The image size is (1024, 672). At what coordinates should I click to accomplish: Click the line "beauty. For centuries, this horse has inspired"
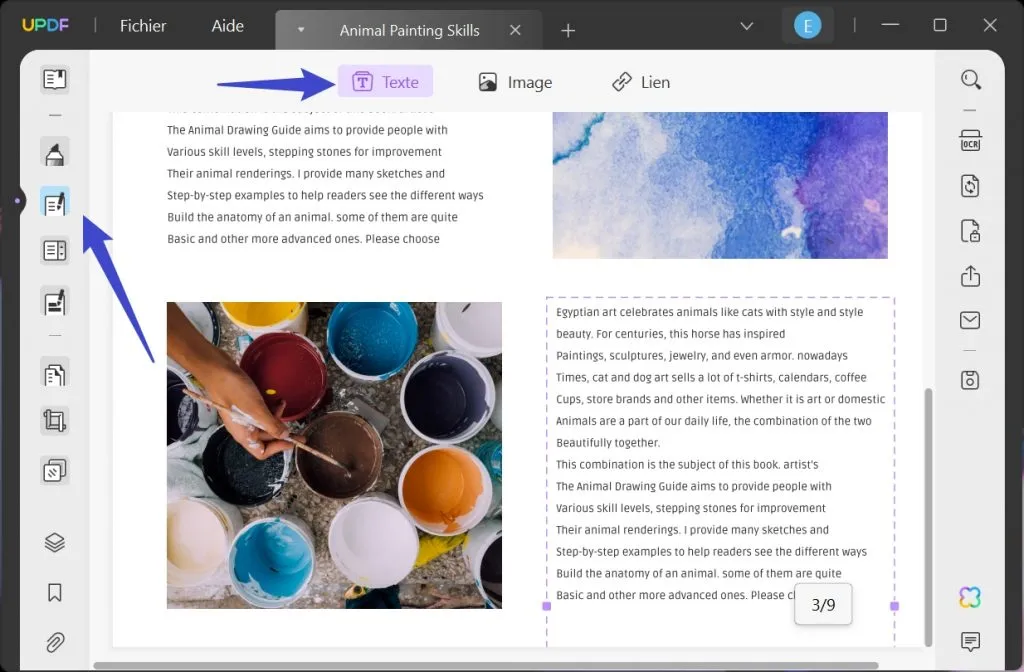(671, 334)
